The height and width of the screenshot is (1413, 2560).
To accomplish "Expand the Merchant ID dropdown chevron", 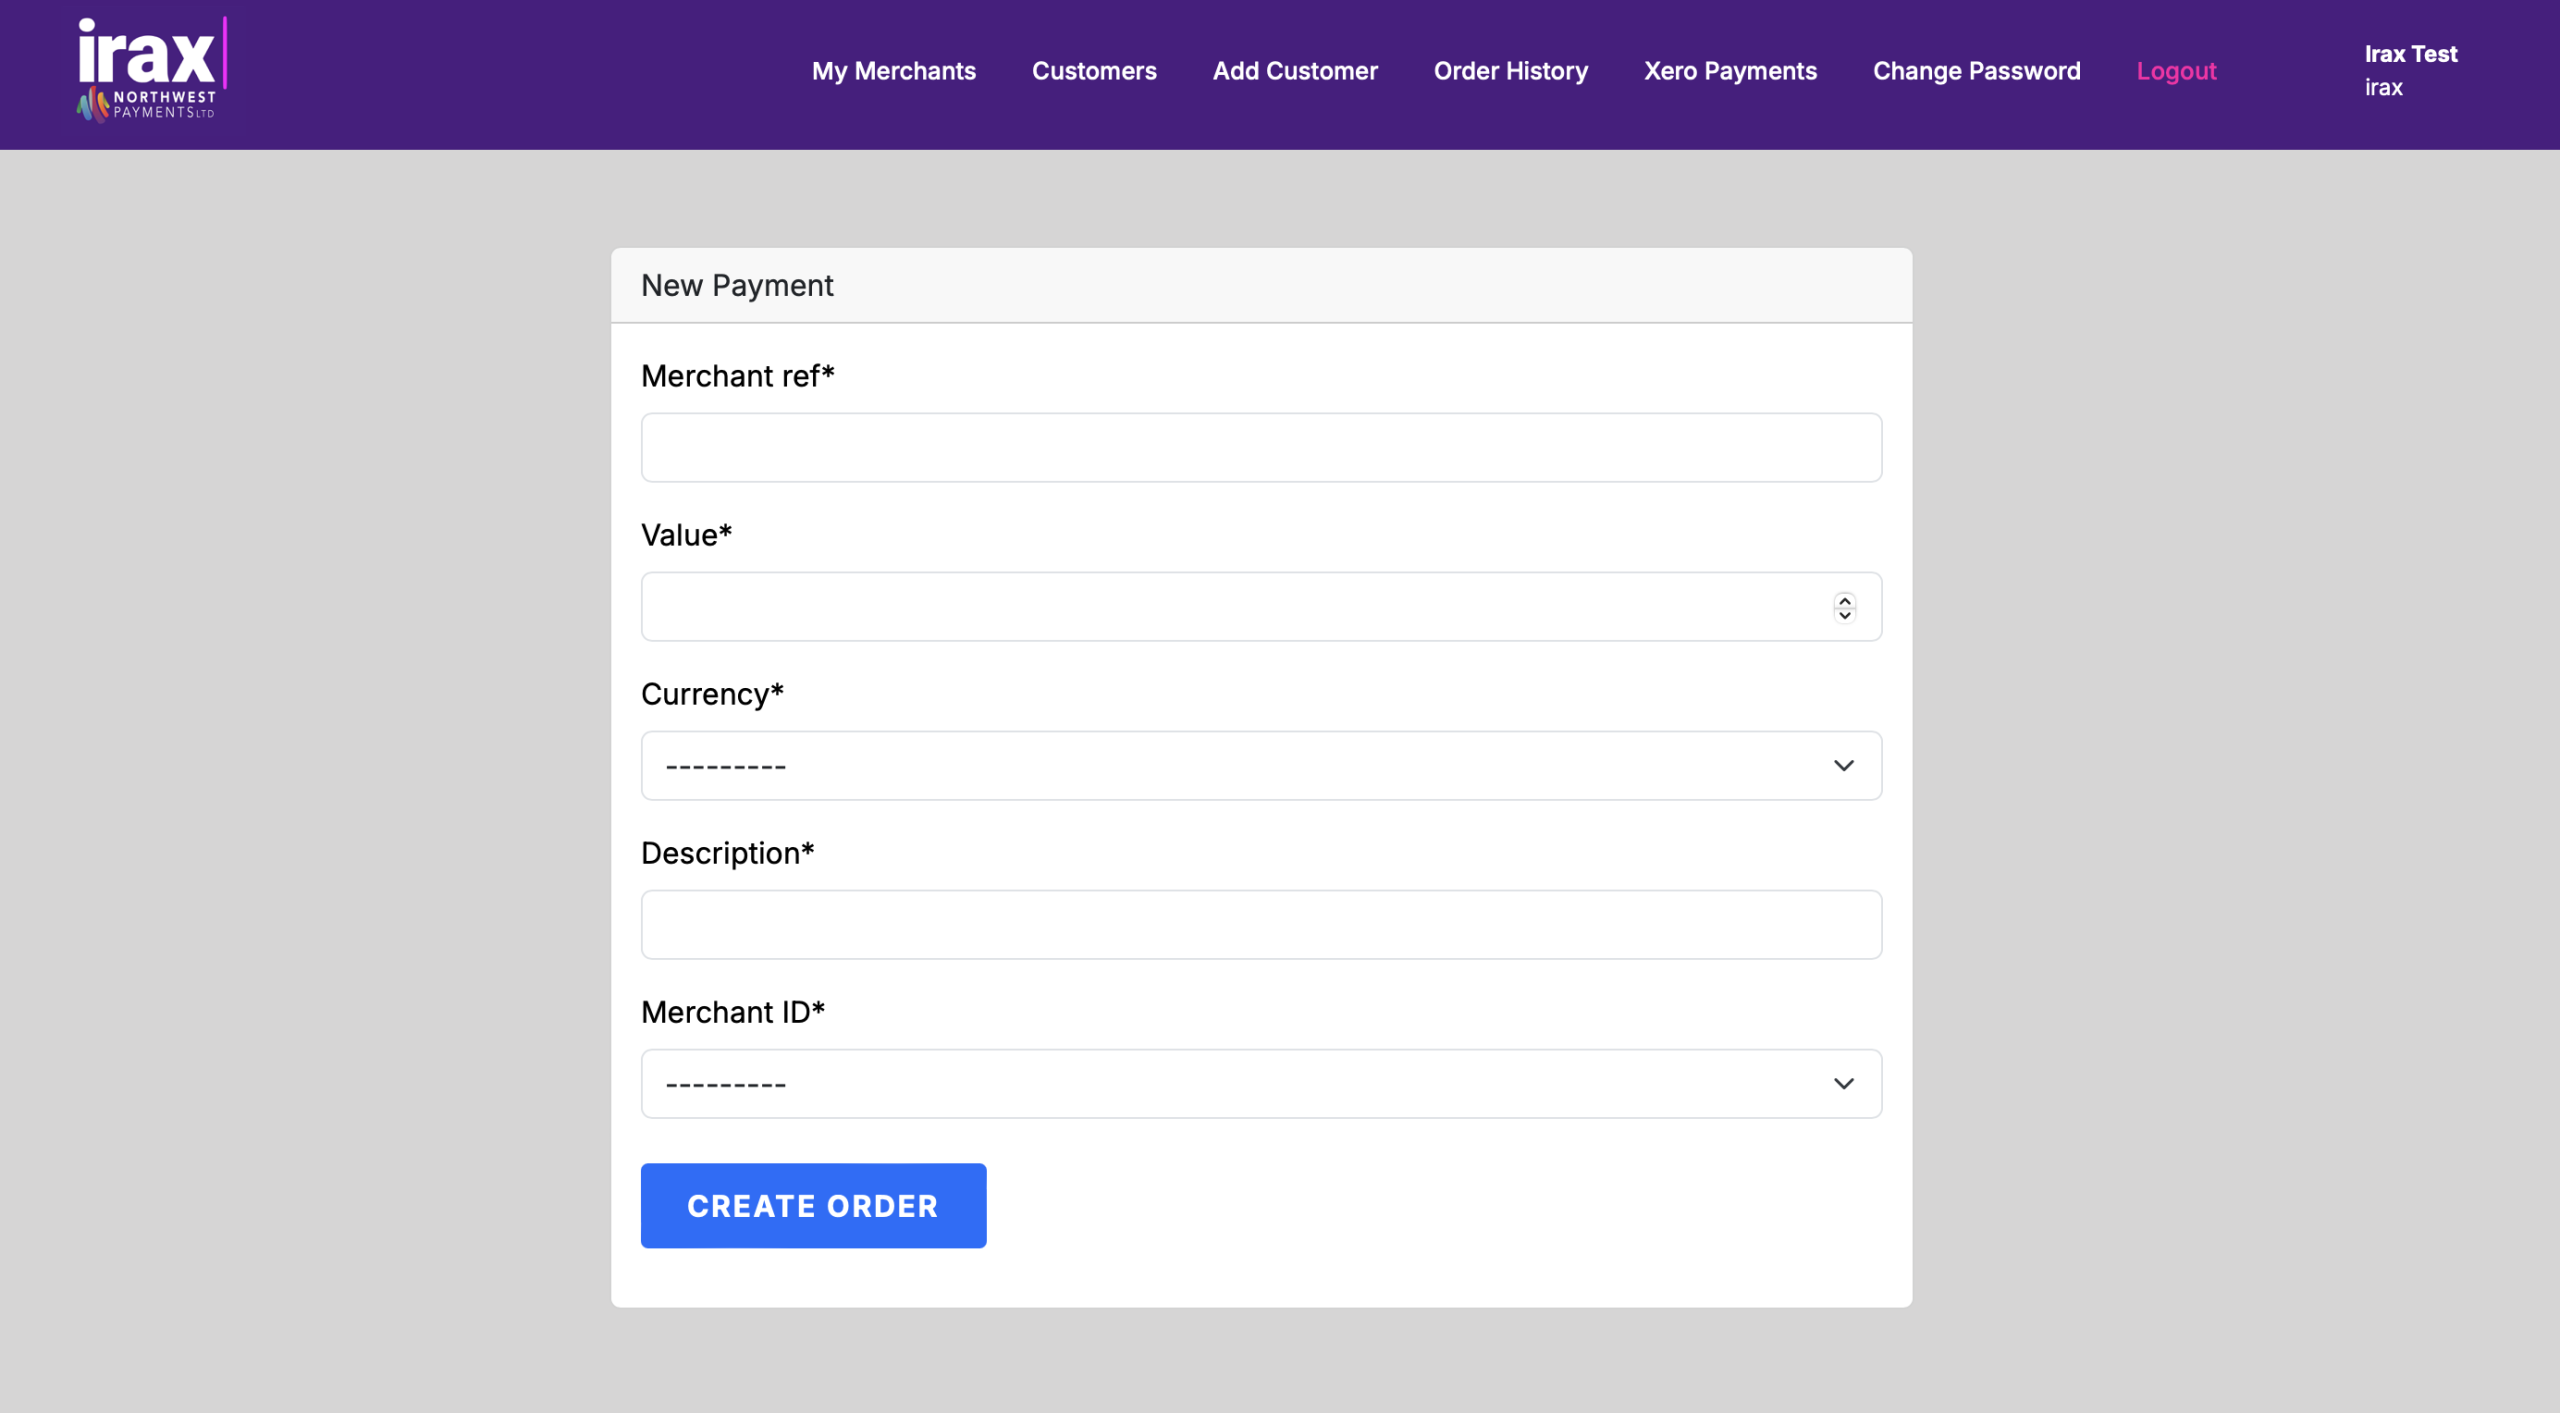I will tap(1843, 1083).
